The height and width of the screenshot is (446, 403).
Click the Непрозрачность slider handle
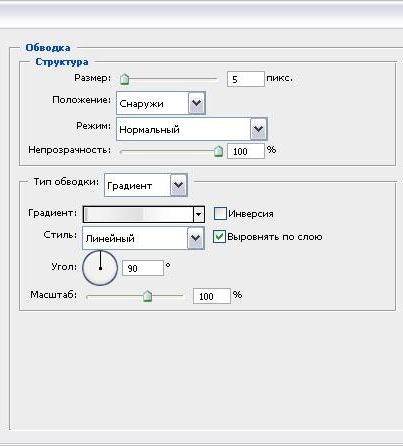(x=218, y=151)
